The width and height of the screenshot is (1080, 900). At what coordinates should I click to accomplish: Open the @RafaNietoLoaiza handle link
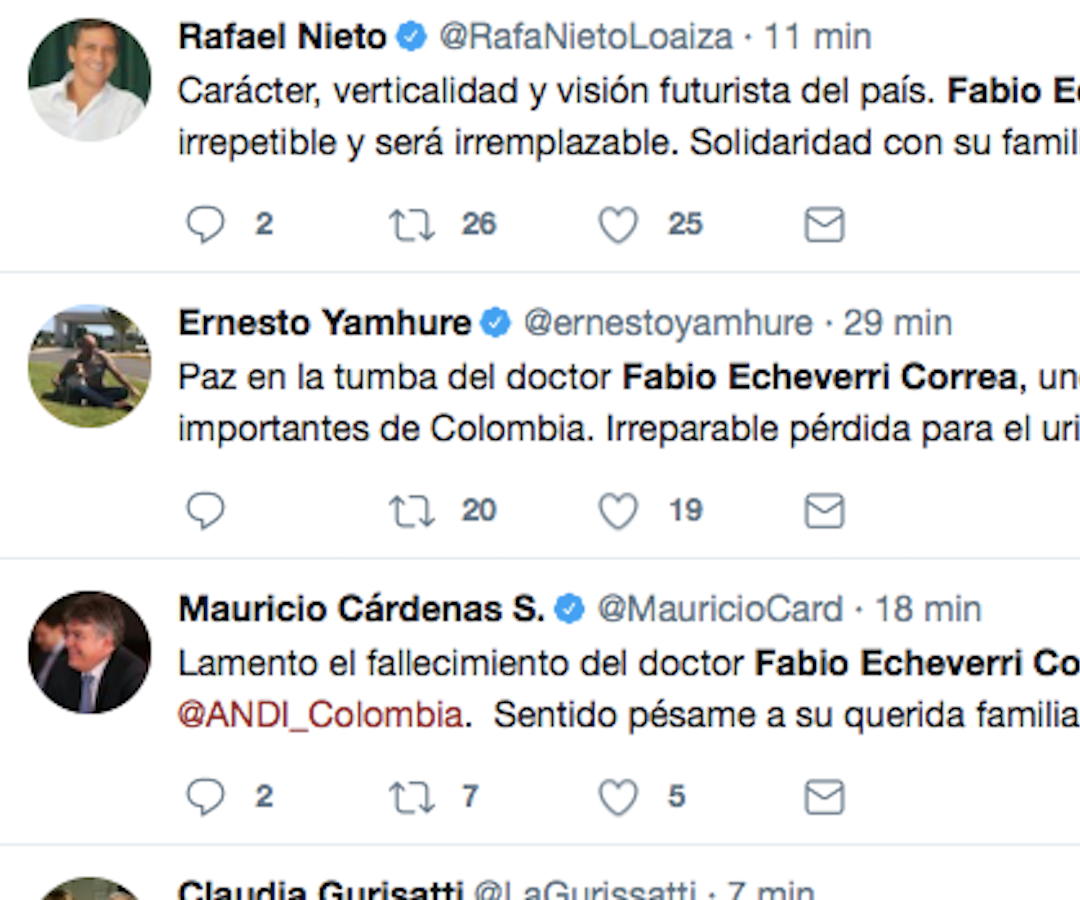coord(586,37)
